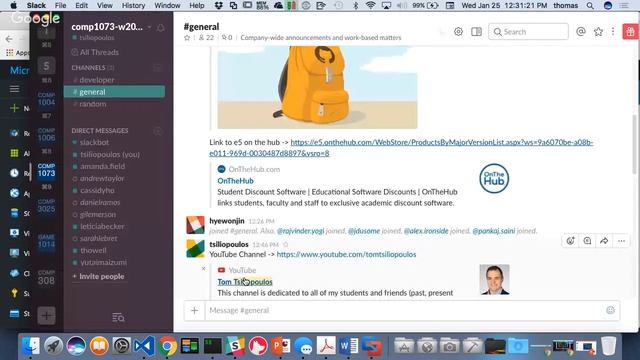Open Spotlight search in menu bar
Screen dimensions: 640x360
click(590, 5)
